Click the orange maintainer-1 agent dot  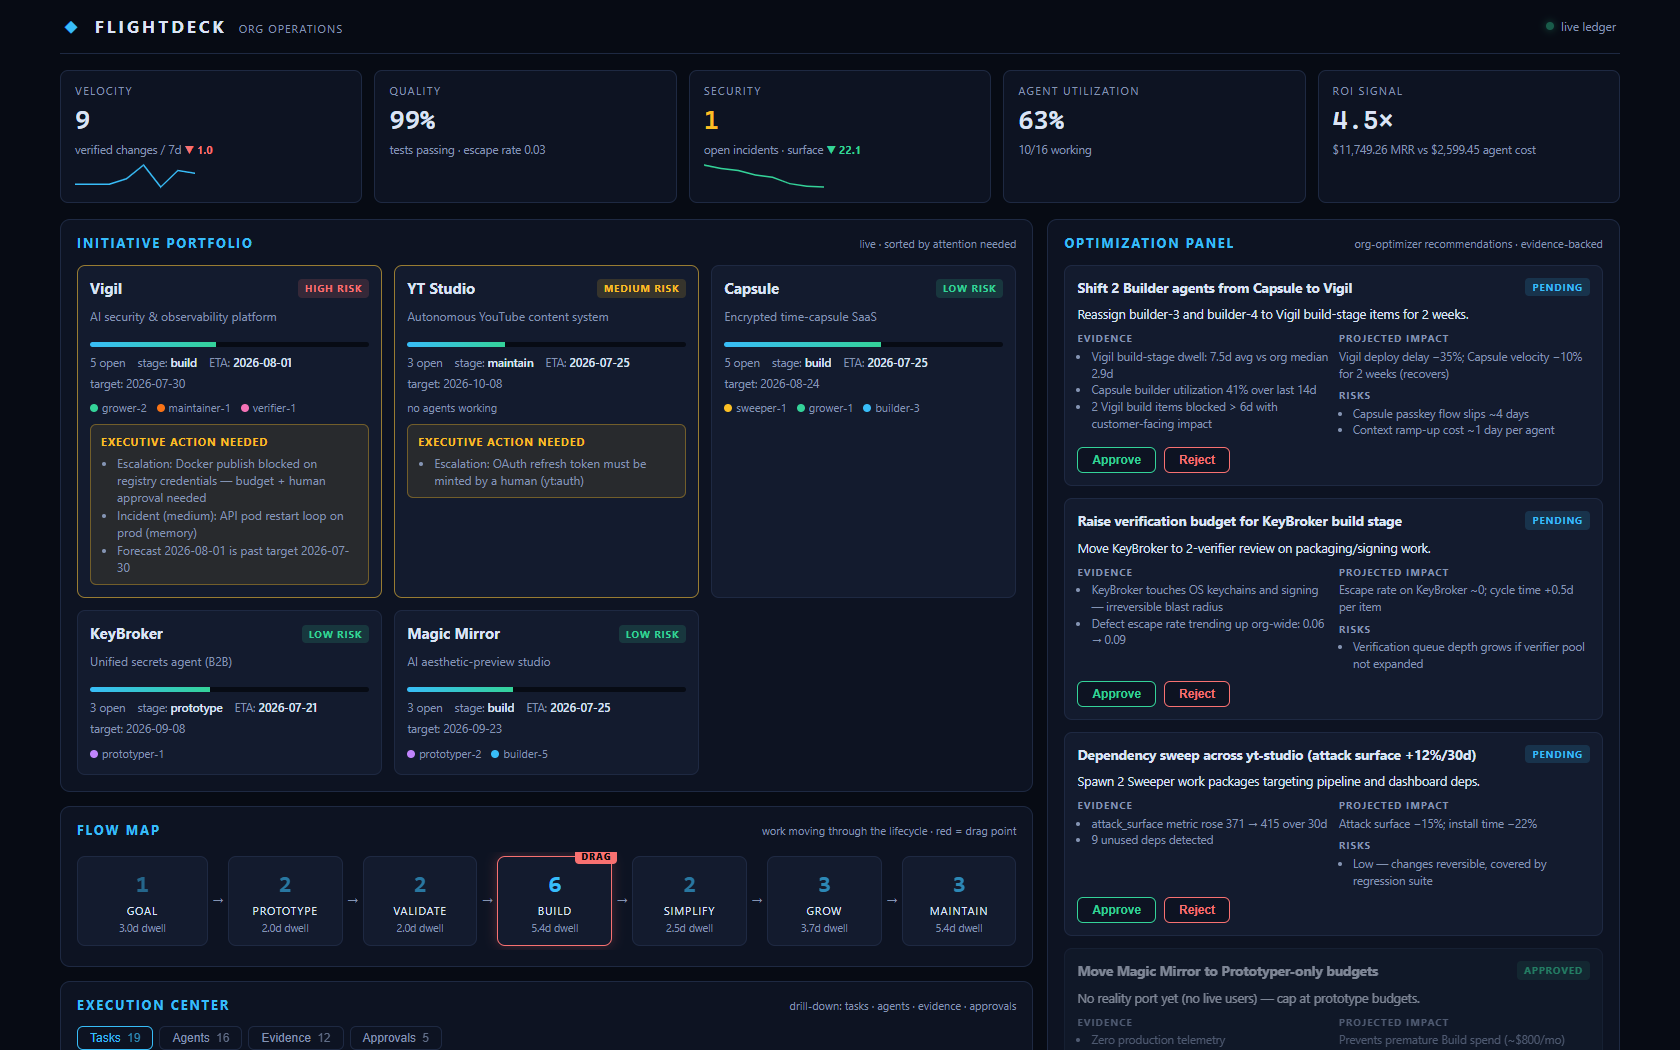click(161, 408)
